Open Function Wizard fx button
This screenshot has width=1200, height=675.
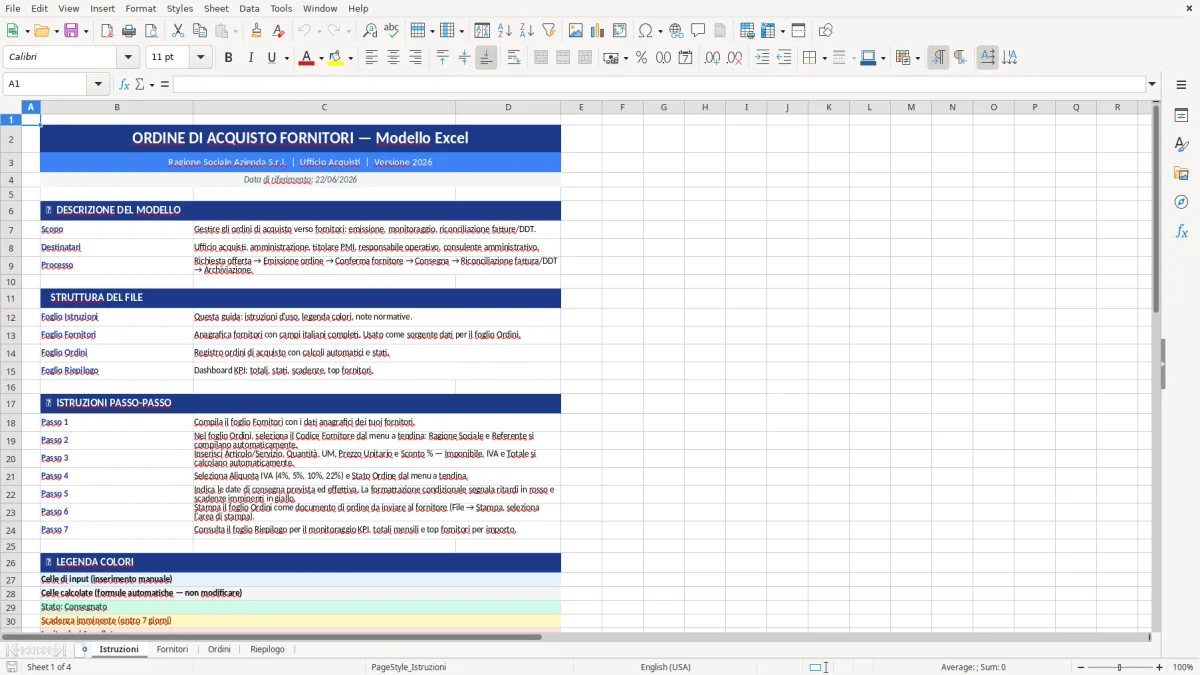point(124,84)
